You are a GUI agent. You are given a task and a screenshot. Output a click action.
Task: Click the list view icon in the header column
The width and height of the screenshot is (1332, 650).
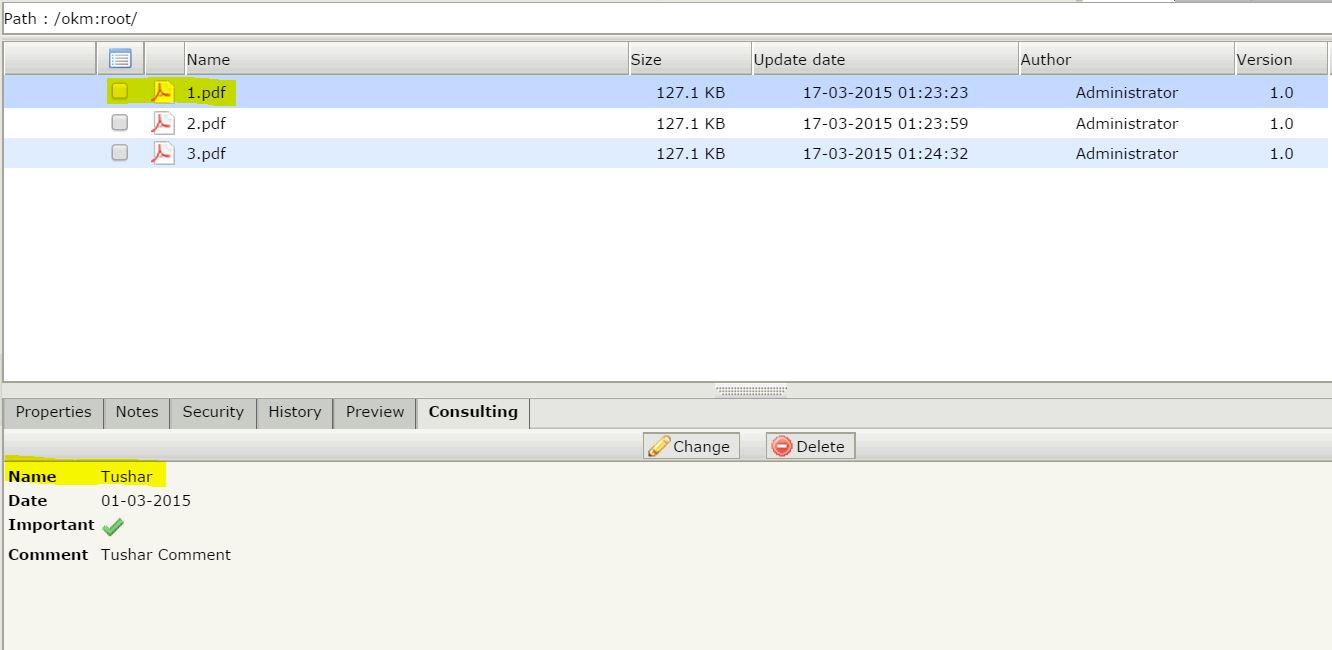click(x=119, y=58)
